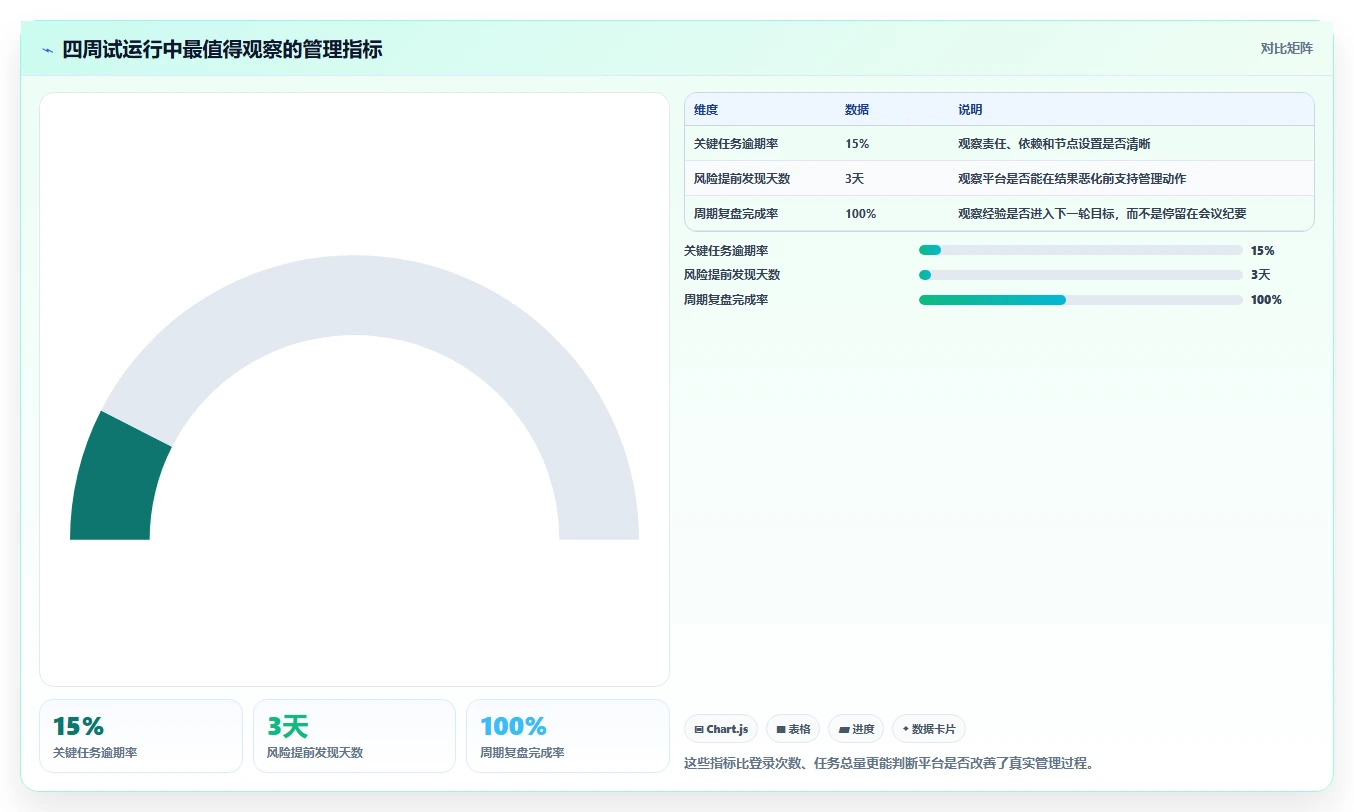
Task: Click the 15% table cell
Action: pyautogui.click(x=857, y=143)
